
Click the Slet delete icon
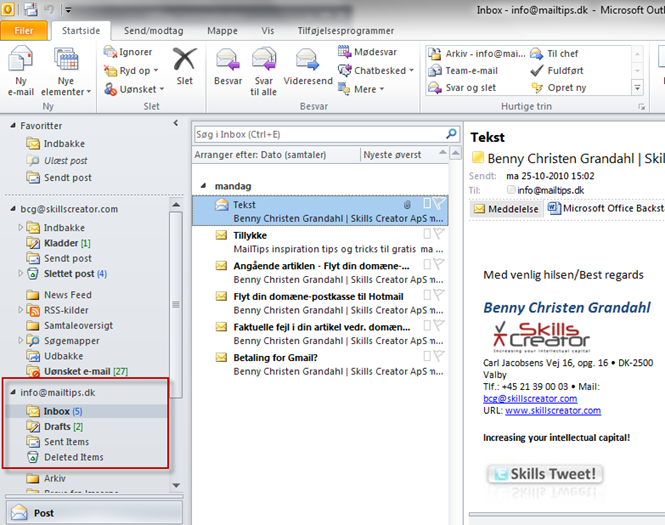point(184,65)
